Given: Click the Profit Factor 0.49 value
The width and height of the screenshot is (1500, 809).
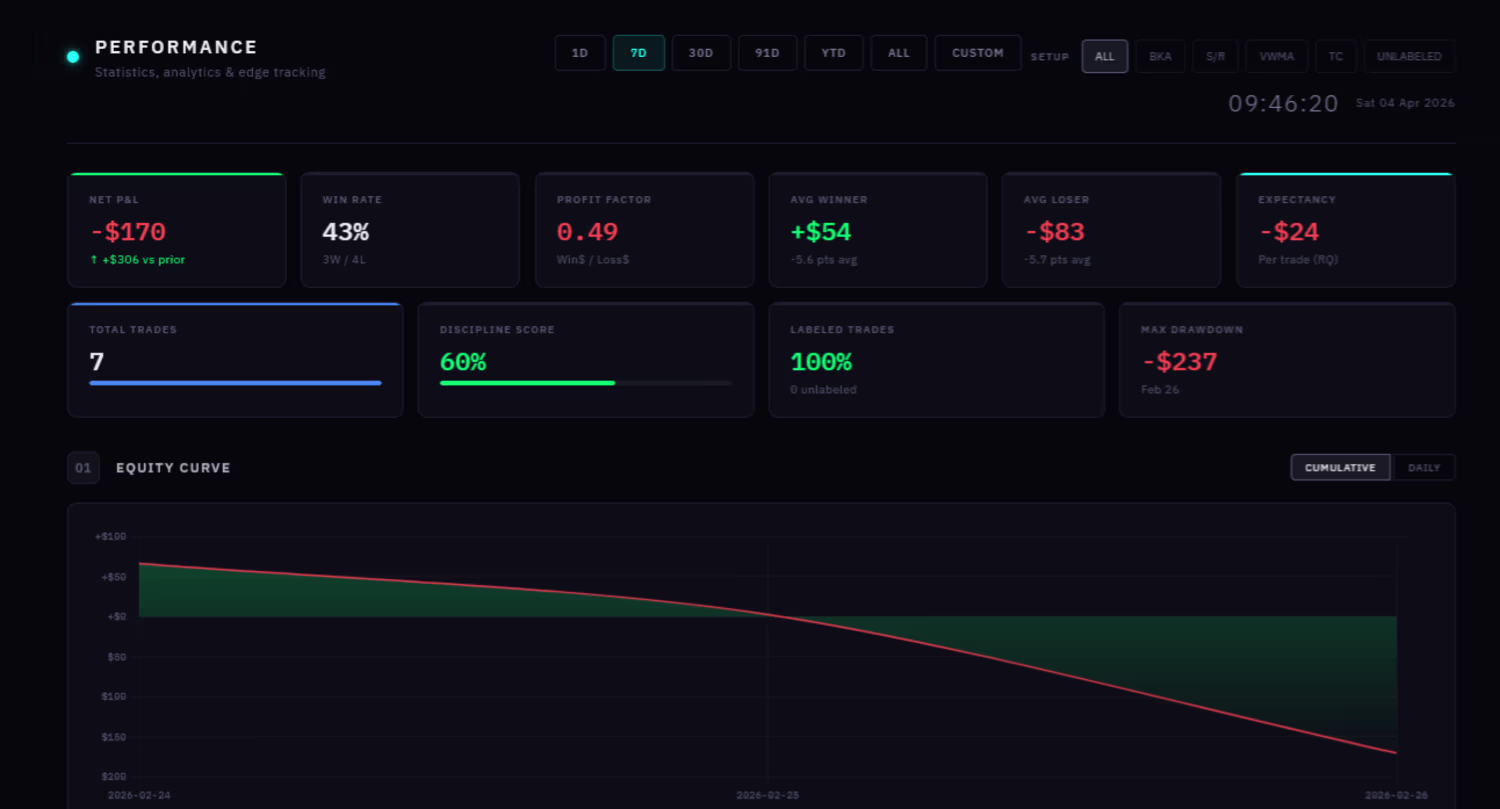Looking at the screenshot, I should point(587,232).
